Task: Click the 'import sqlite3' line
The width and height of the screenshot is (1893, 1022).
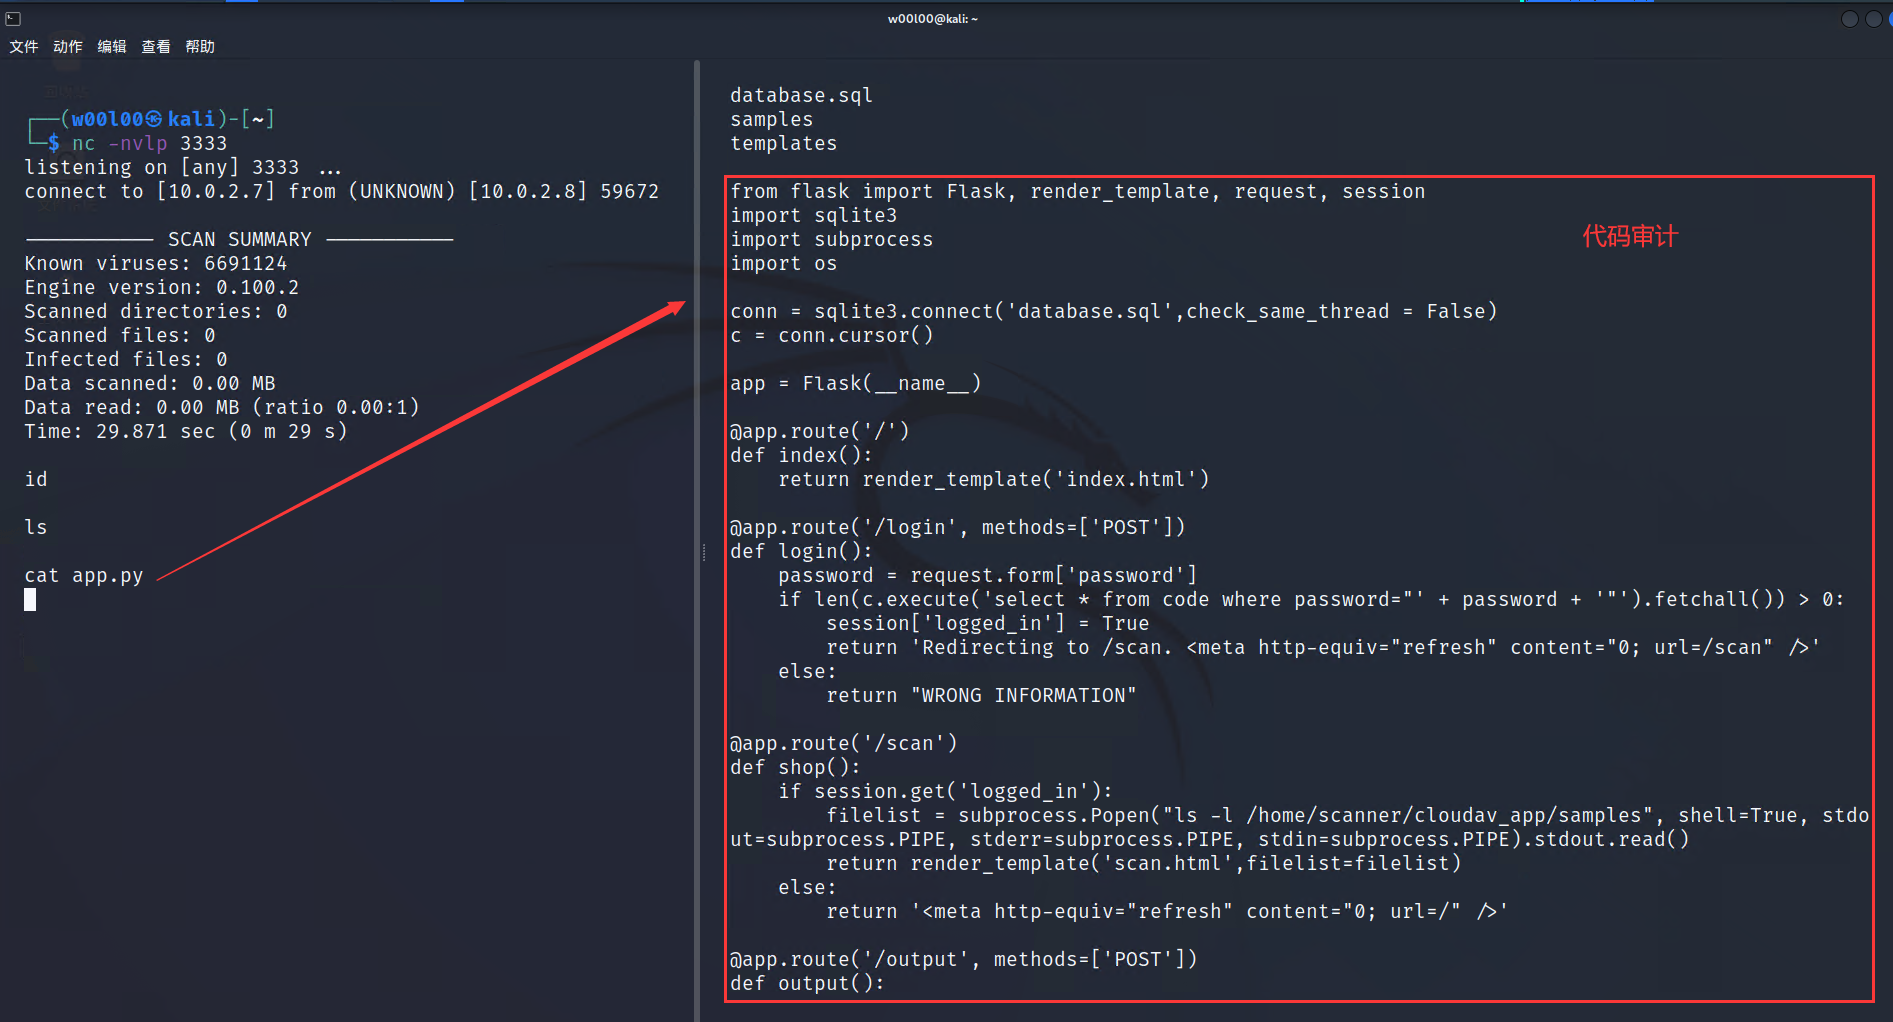Action: (x=813, y=215)
